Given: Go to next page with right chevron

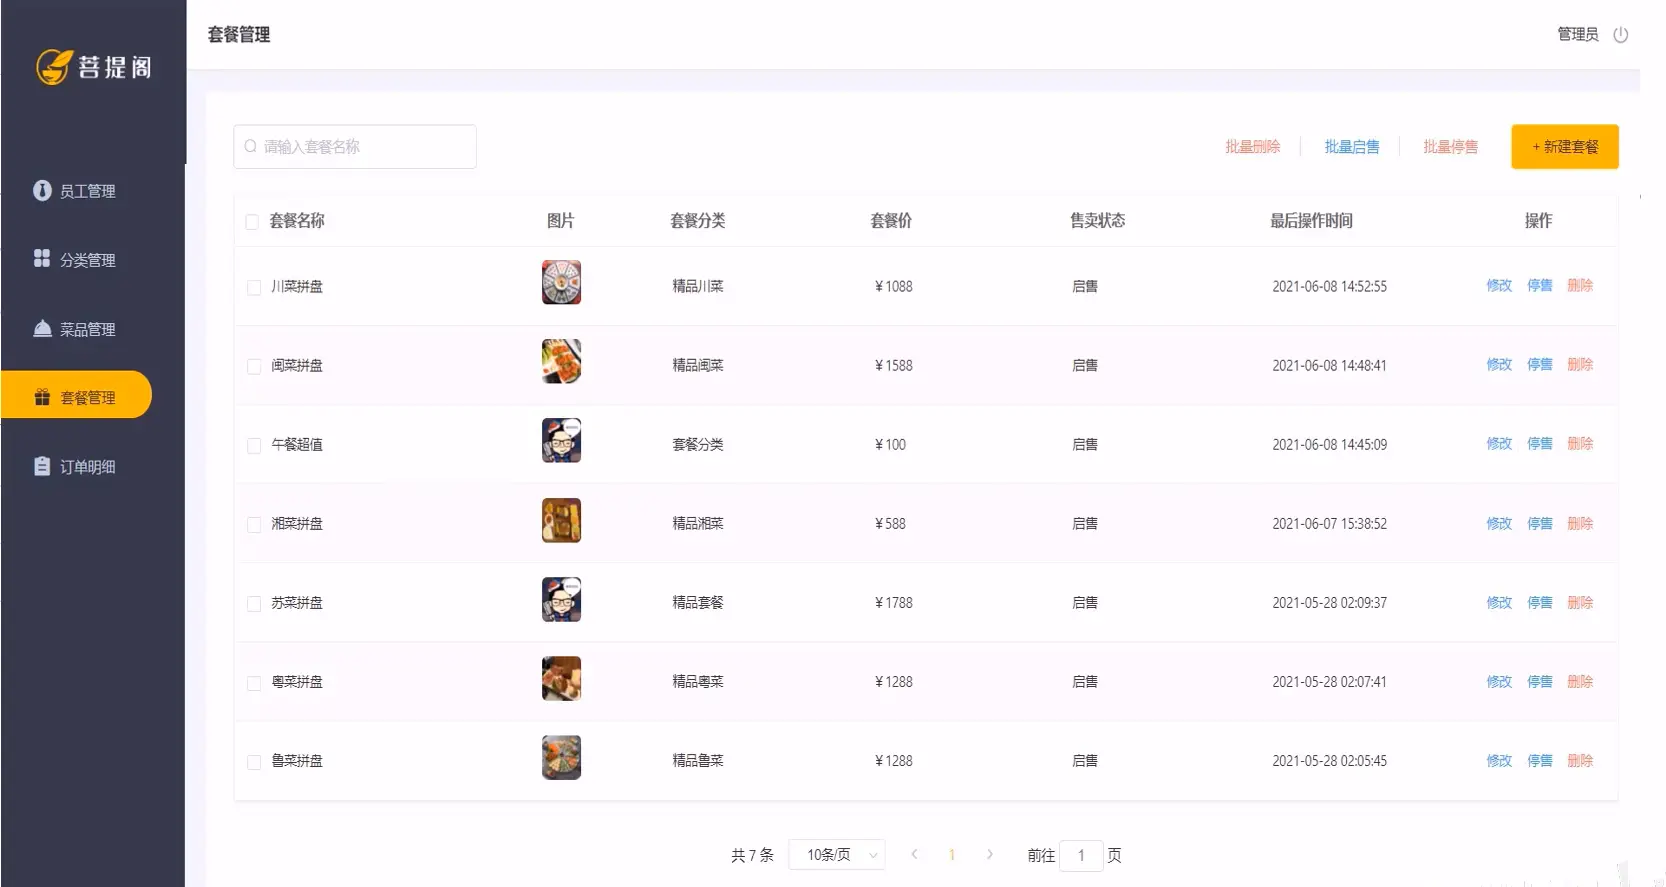Looking at the screenshot, I should [990, 855].
